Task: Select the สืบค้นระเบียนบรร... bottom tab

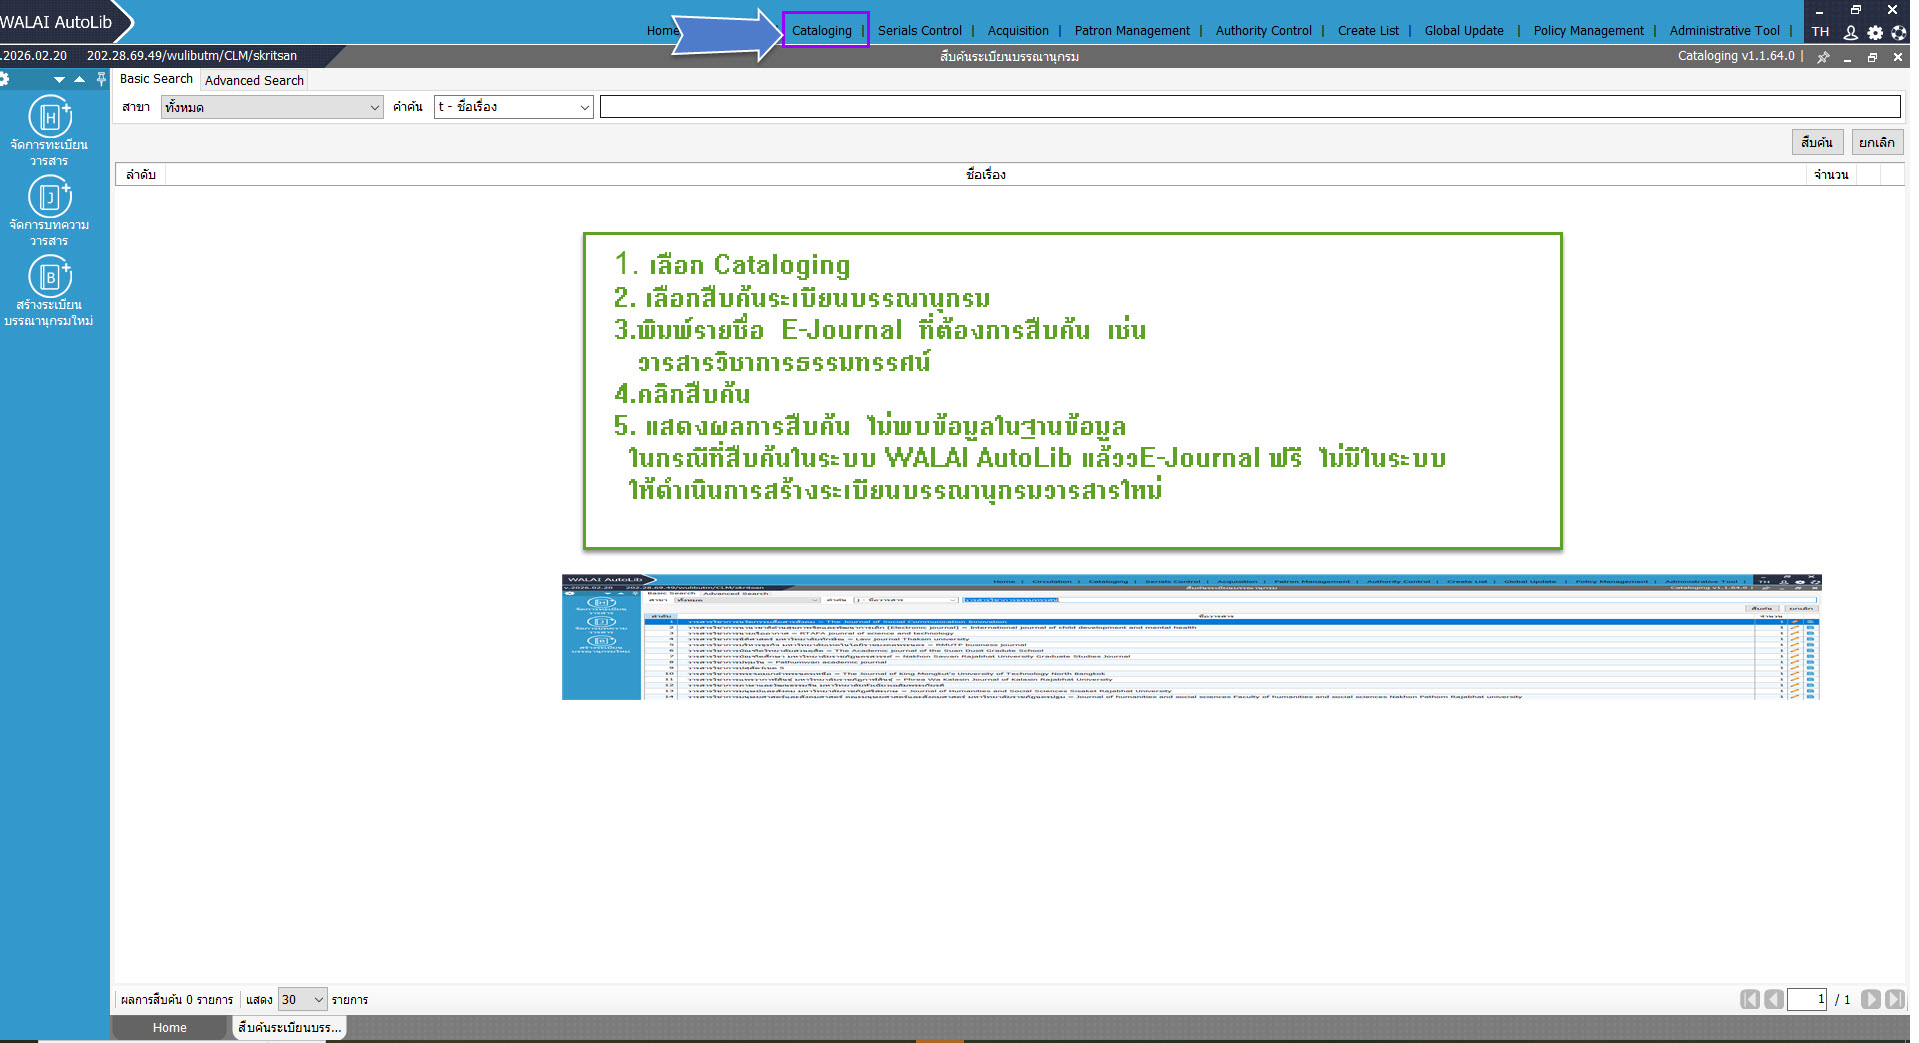Action: tap(289, 1028)
